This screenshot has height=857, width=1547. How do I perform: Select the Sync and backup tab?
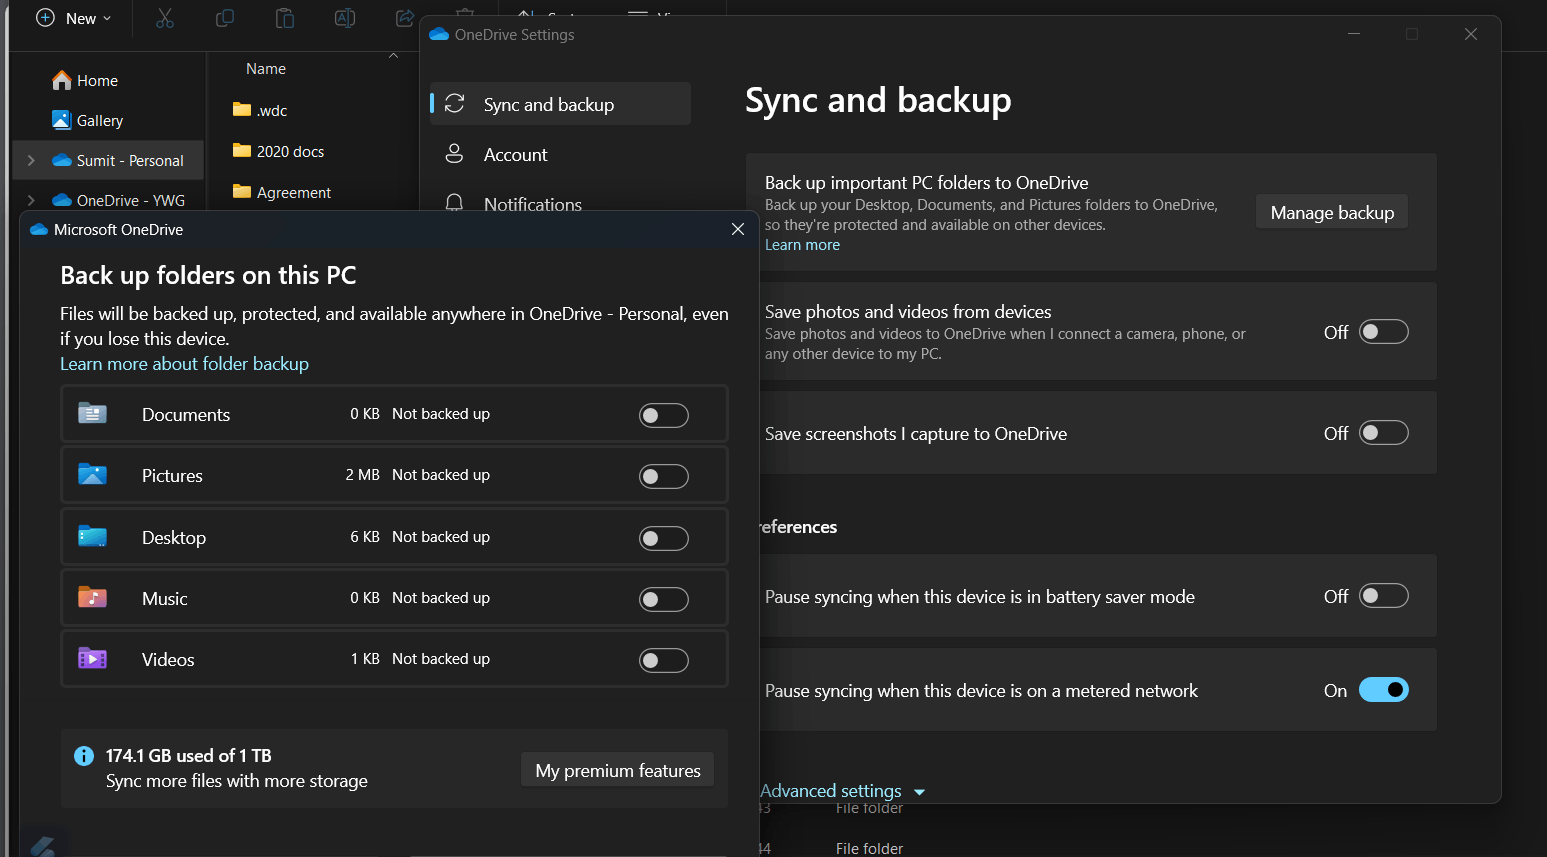(x=548, y=105)
